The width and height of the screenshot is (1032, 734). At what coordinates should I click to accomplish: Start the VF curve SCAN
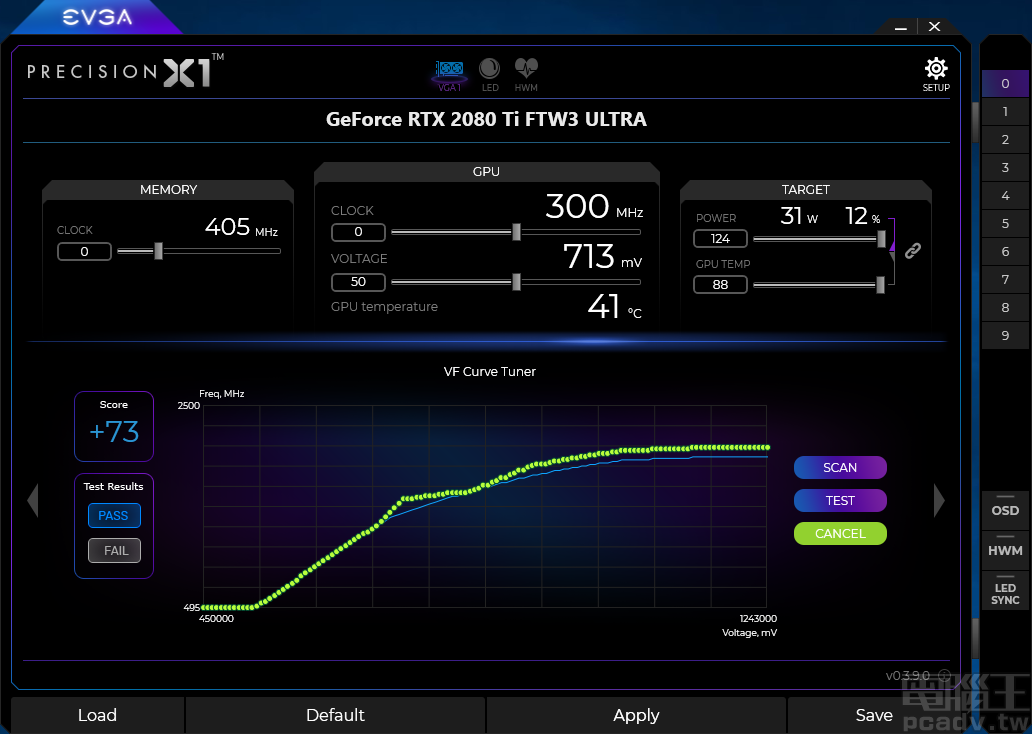coord(840,467)
